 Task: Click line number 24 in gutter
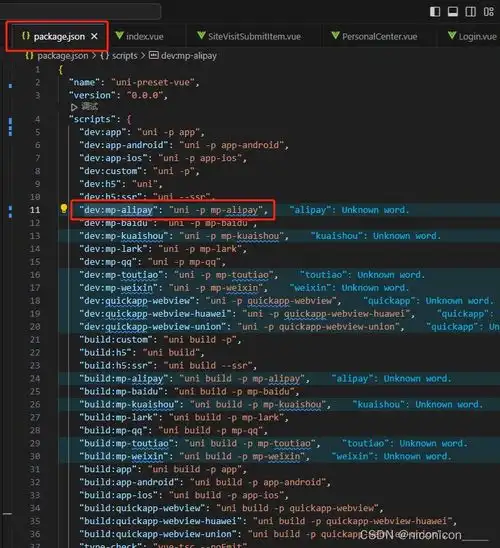click(x=35, y=378)
